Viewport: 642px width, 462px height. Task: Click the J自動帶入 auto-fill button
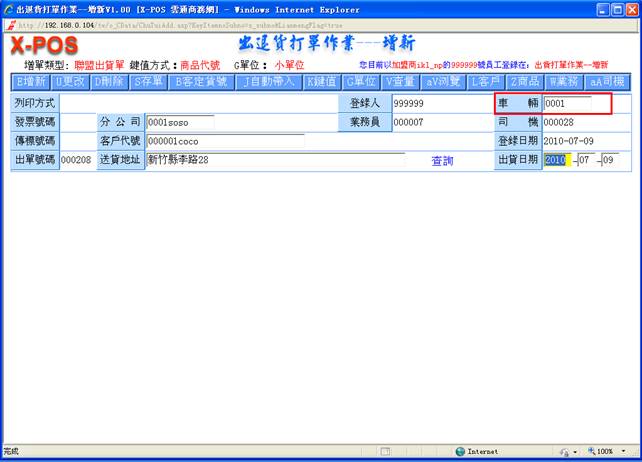coord(269,81)
